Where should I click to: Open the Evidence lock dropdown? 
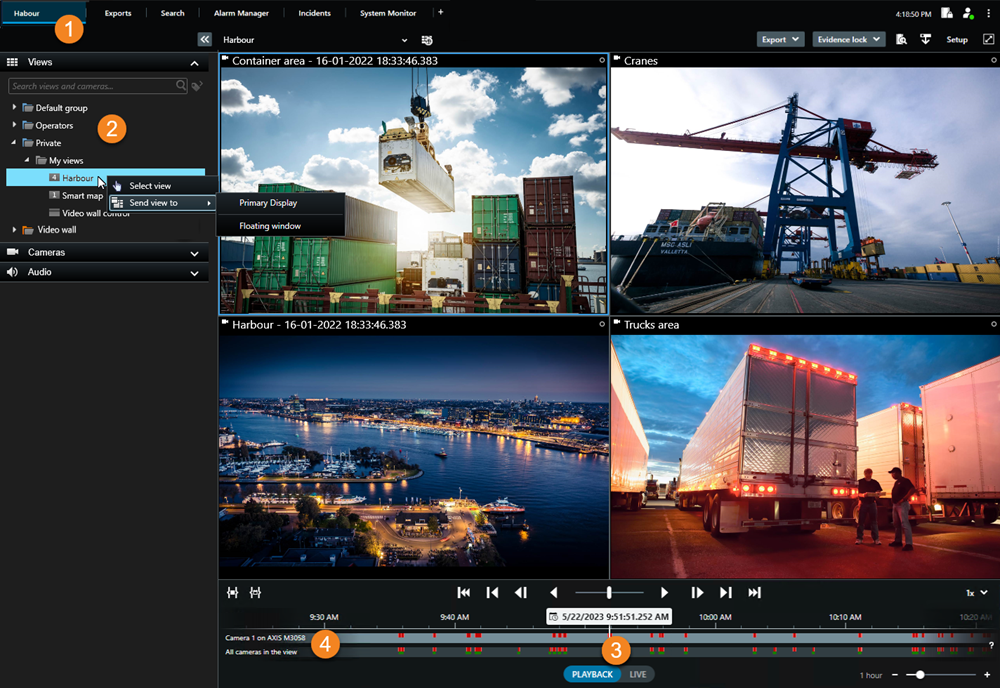point(848,40)
